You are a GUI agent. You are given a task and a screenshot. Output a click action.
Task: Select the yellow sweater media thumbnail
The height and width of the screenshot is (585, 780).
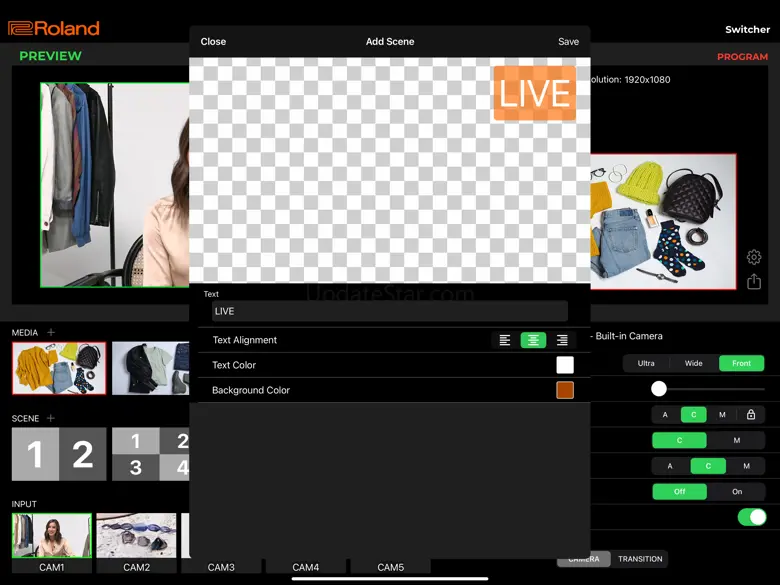tap(59, 368)
